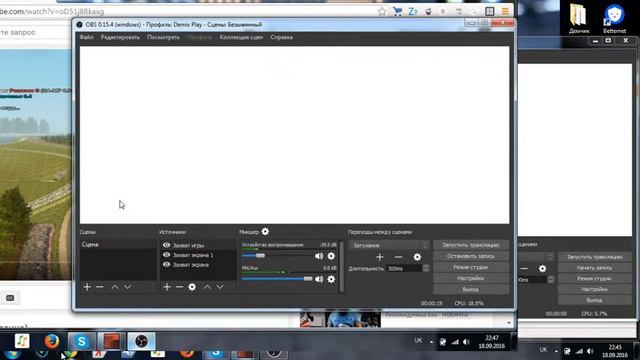Click the Остановить запись button
This screenshot has width=640, height=360.
tap(471, 256)
